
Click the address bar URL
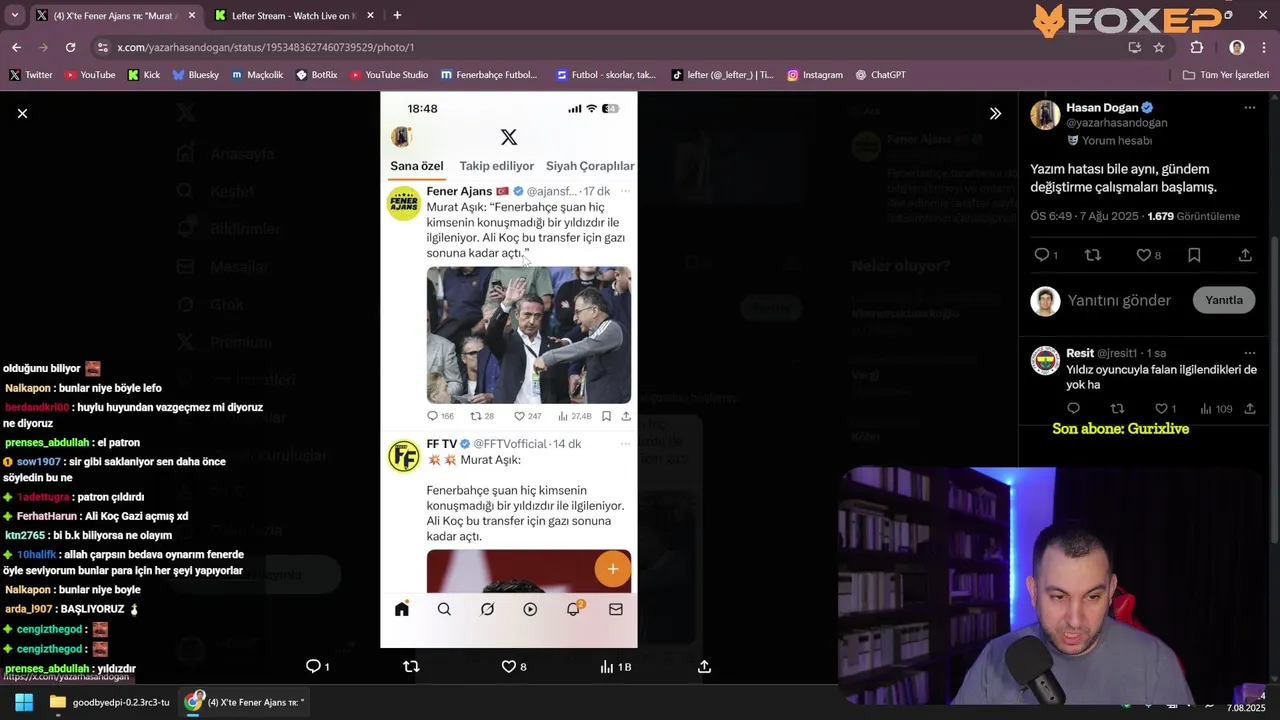[x=265, y=47]
